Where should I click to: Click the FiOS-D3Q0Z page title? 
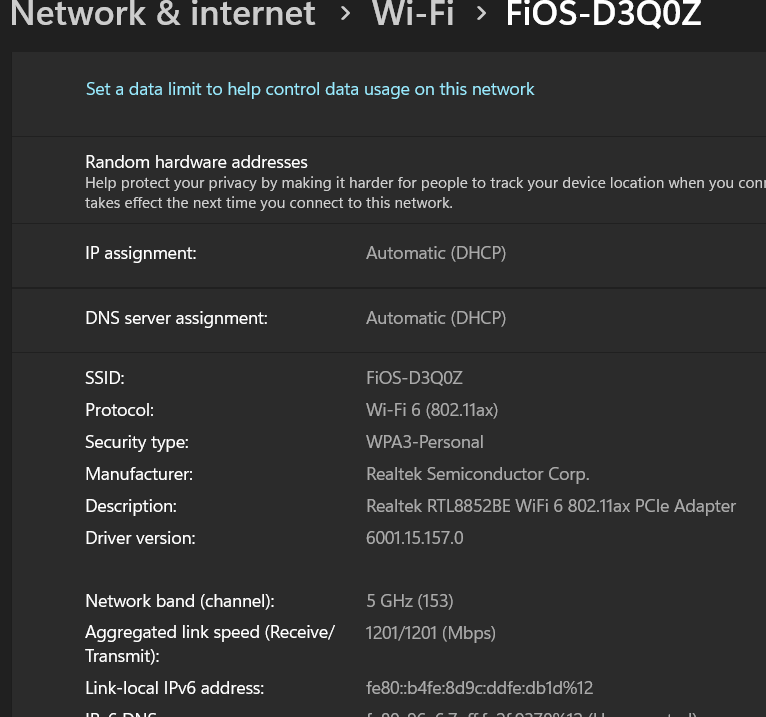pos(603,14)
